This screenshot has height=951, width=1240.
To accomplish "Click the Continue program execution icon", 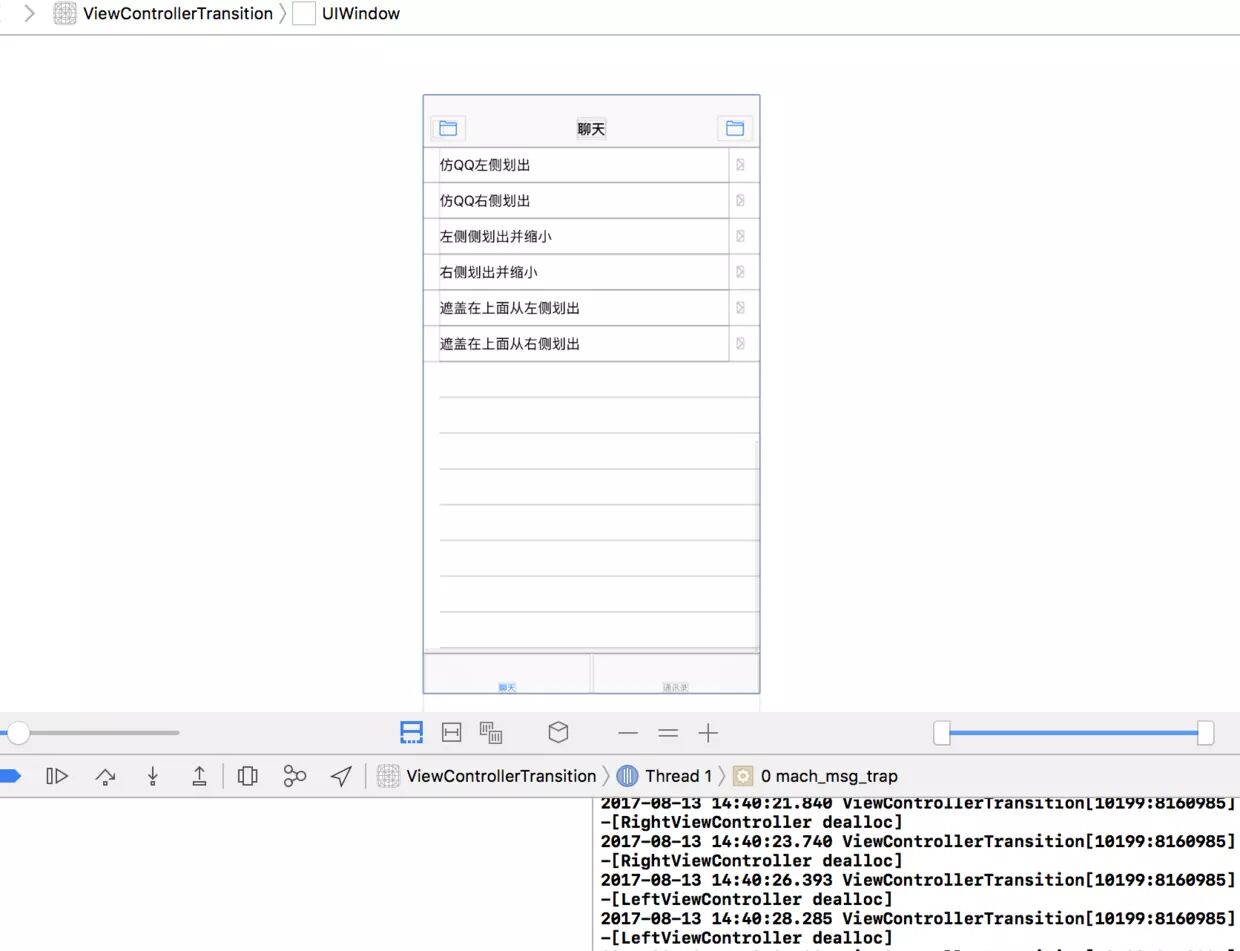I will click(x=57, y=776).
